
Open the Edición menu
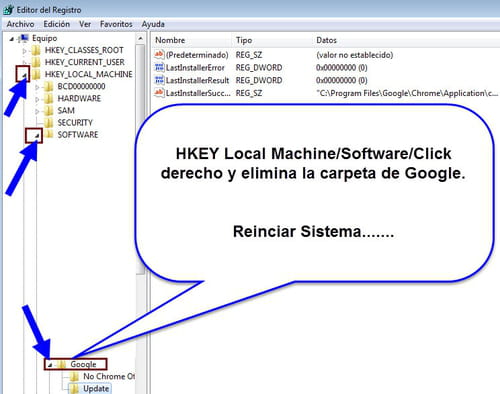(57, 24)
